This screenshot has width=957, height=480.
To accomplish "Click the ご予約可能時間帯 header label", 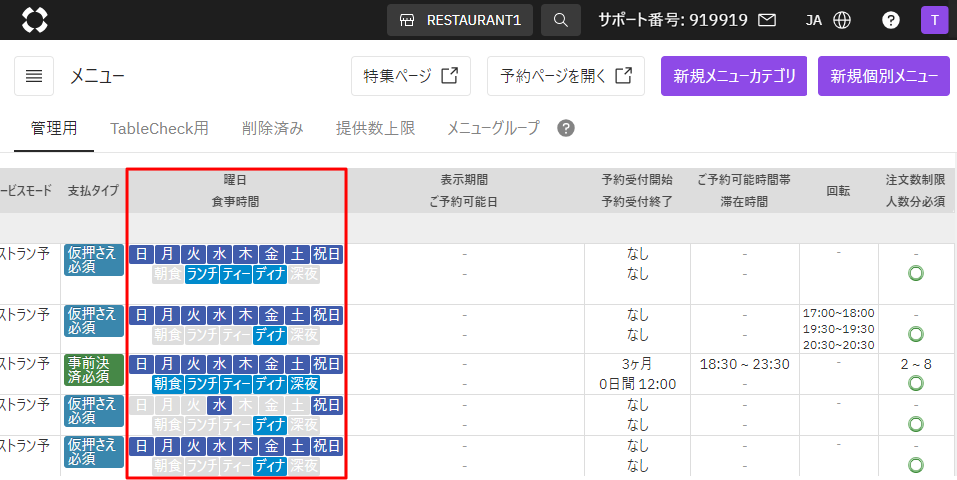I will pos(744,180).
